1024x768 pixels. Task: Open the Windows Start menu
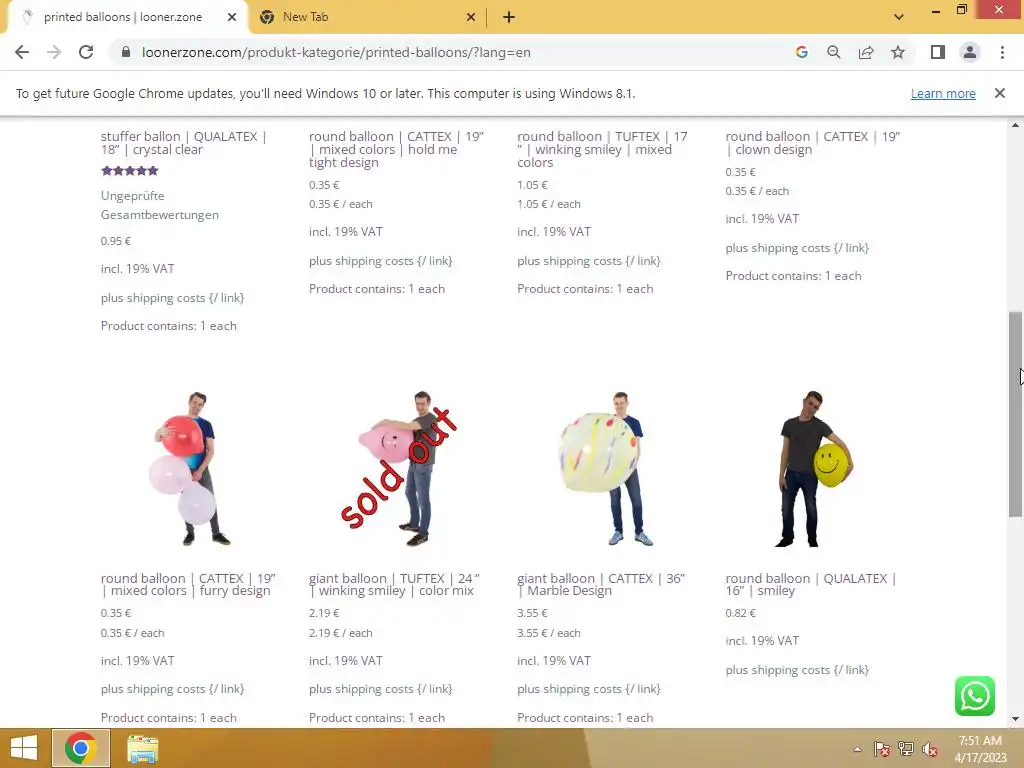coord(24,748)
